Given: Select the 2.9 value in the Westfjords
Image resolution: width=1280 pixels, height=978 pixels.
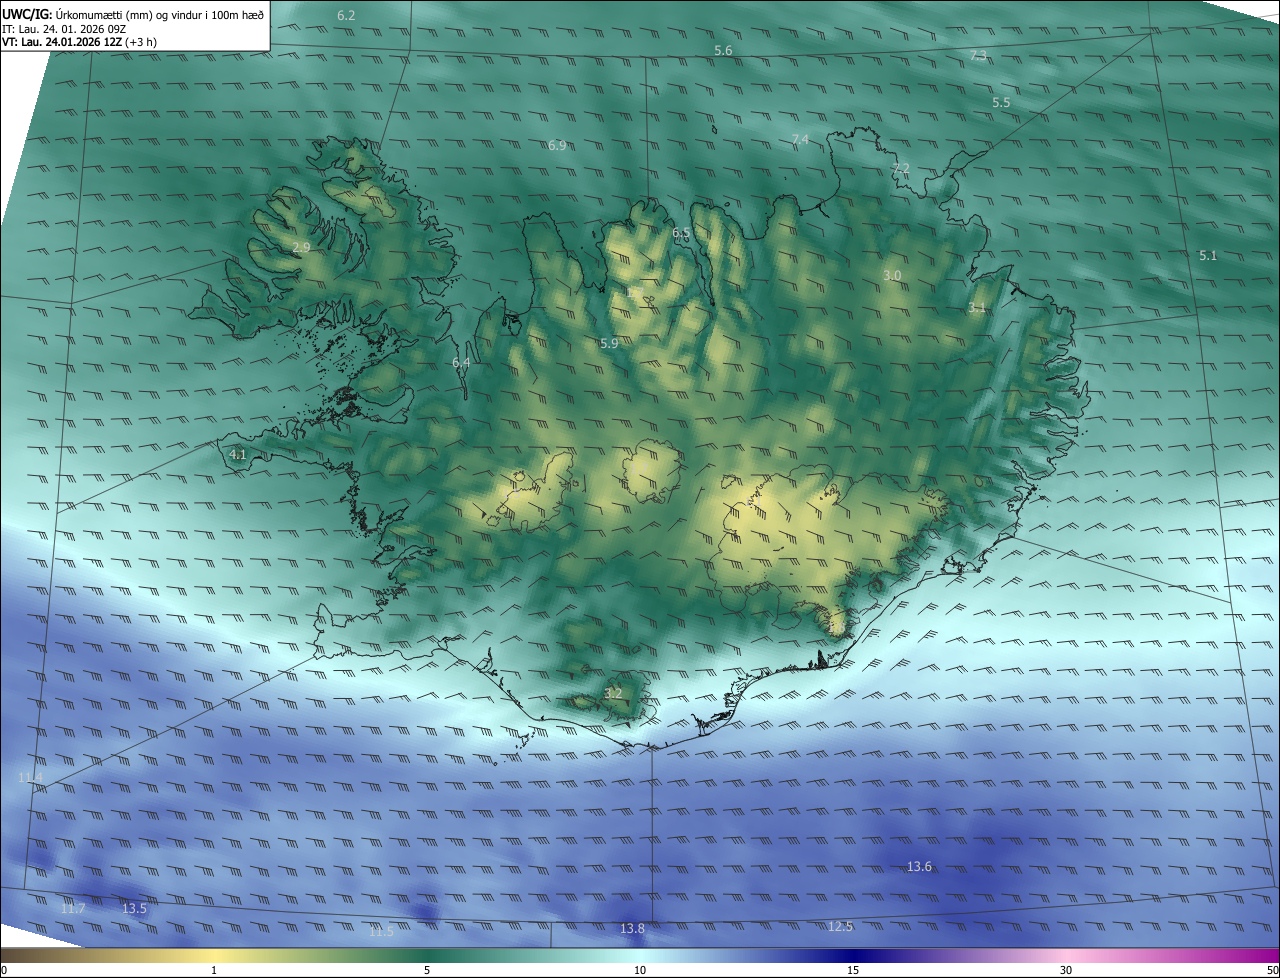Looking at the screenshot, I should click(x=301, y=247).
